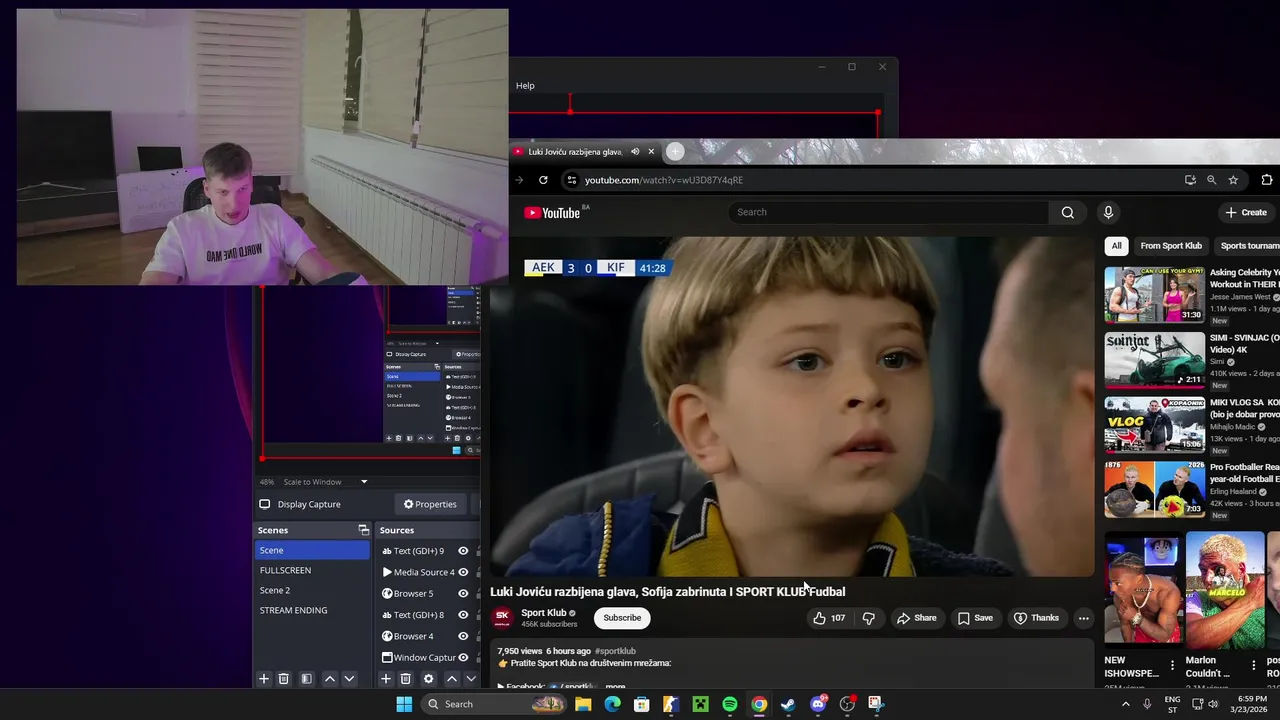The width and height of the screenshot is (1280, 720).
Task: Open source Properties button in OBS
Action: click(430, 504)
